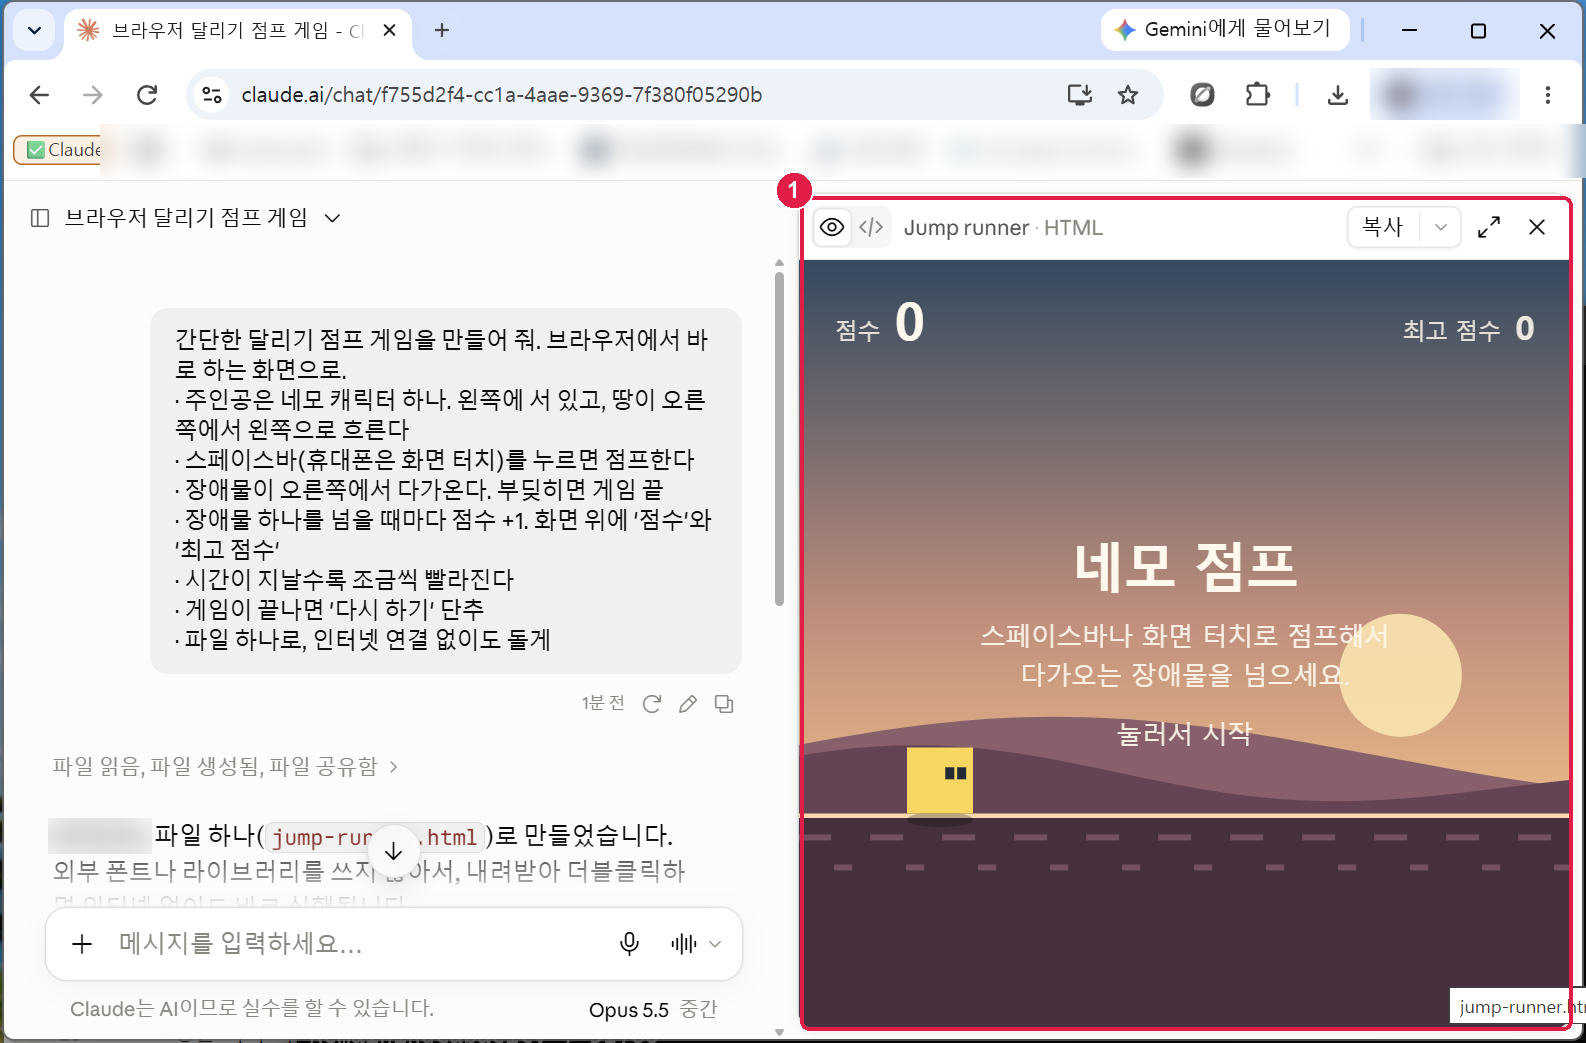1586x1043 pixels.
Task: Open the browser extensions puzzle icon
Action: click(x=1257, y=95)
